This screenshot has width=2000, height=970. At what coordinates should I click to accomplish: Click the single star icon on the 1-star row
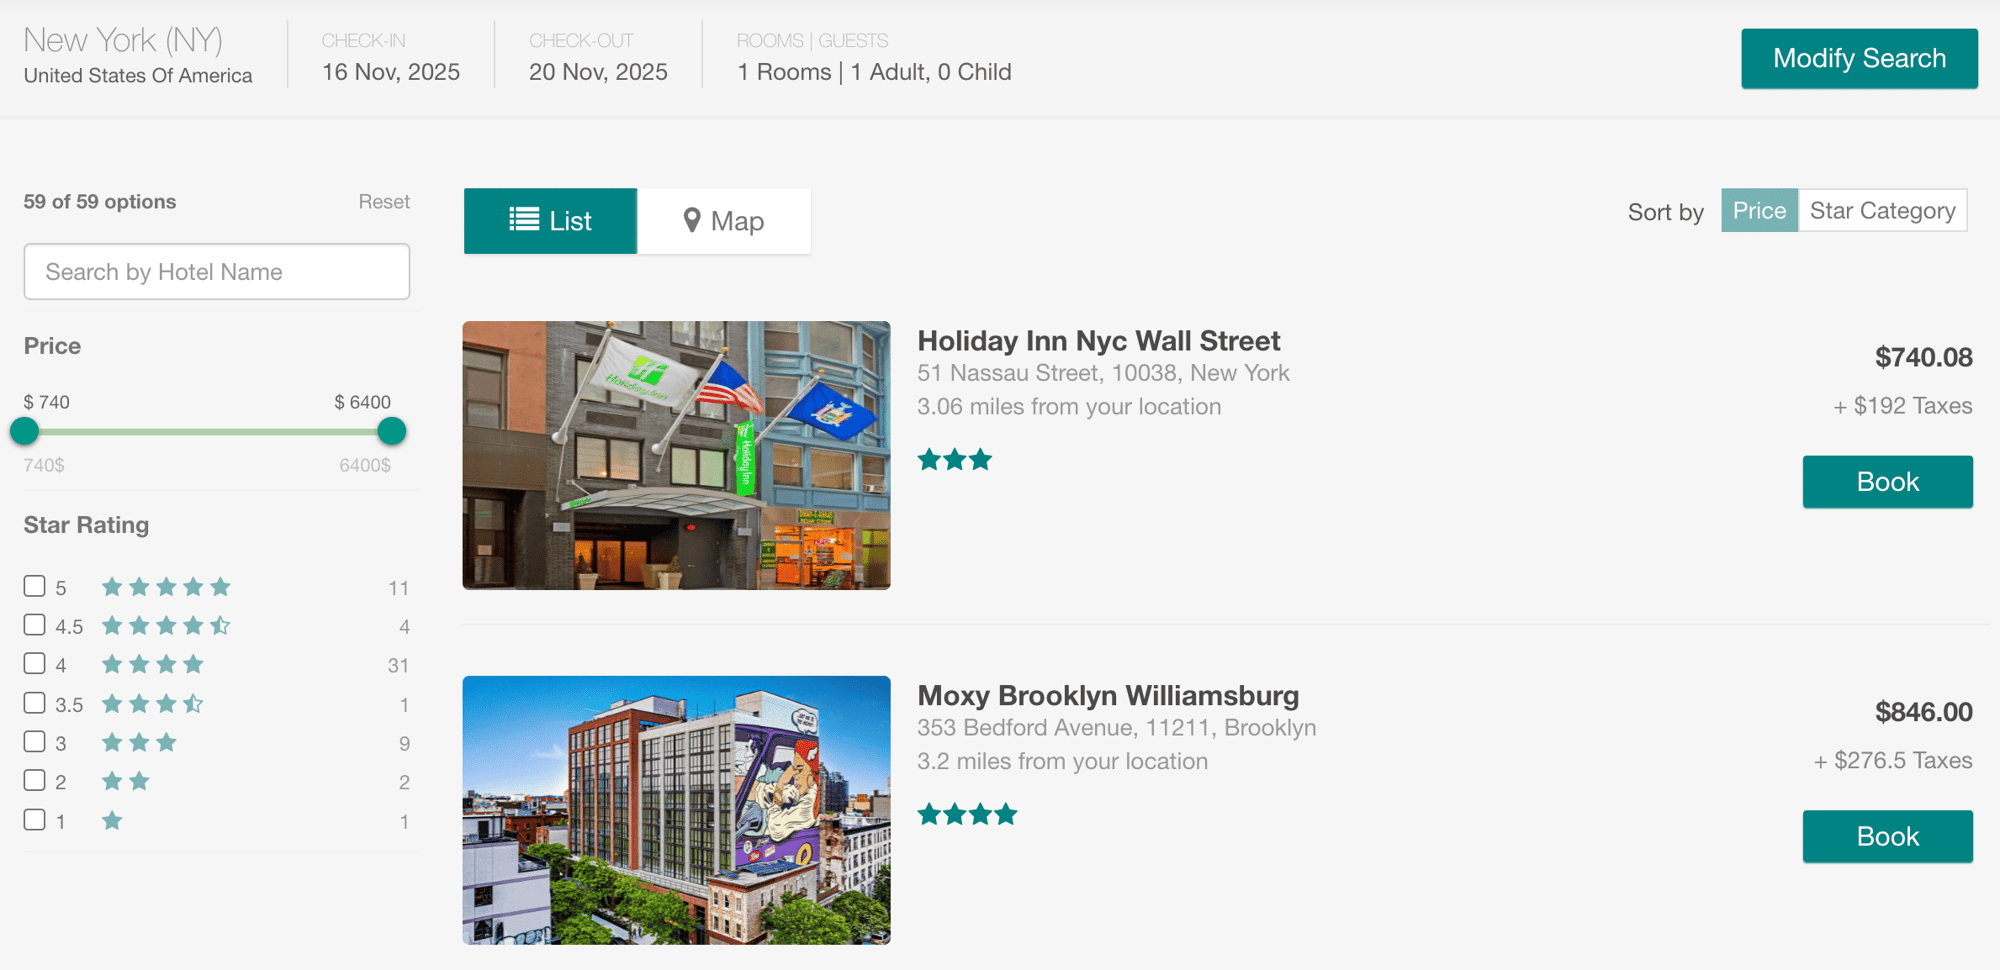112,820
